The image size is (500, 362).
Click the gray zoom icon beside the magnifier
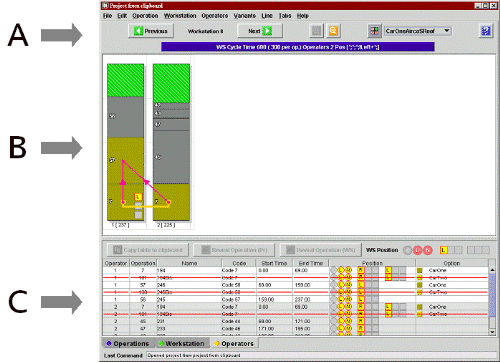pyautogui.click(x=316, y=31)
